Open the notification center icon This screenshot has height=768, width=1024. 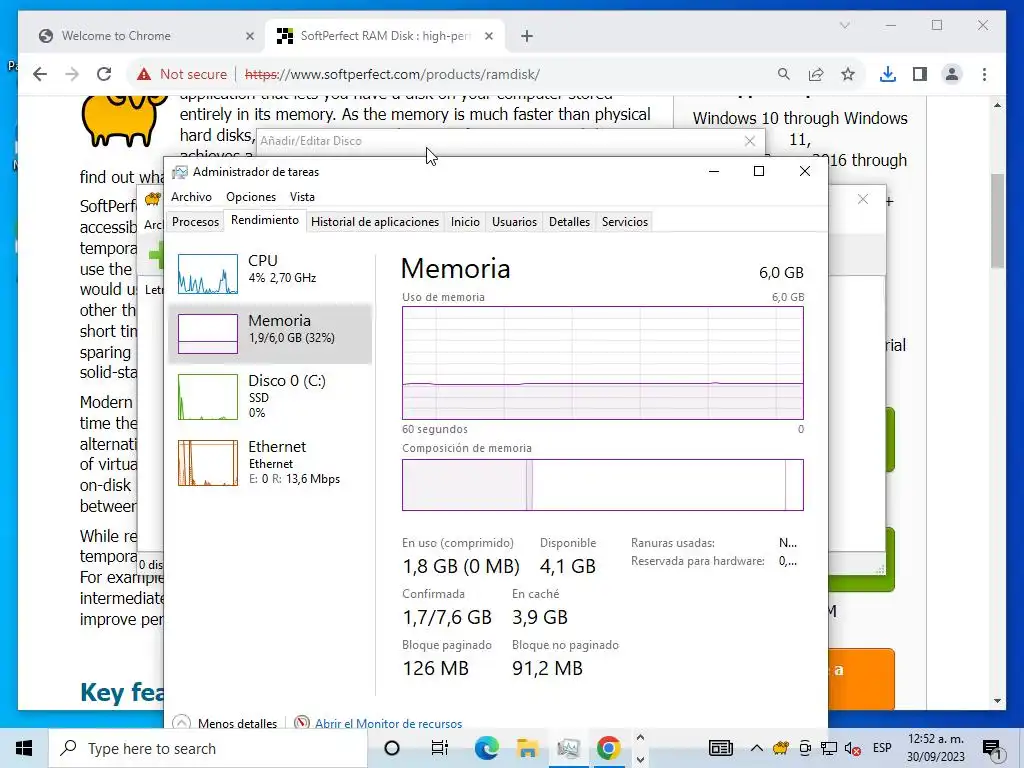click(993, 748)
